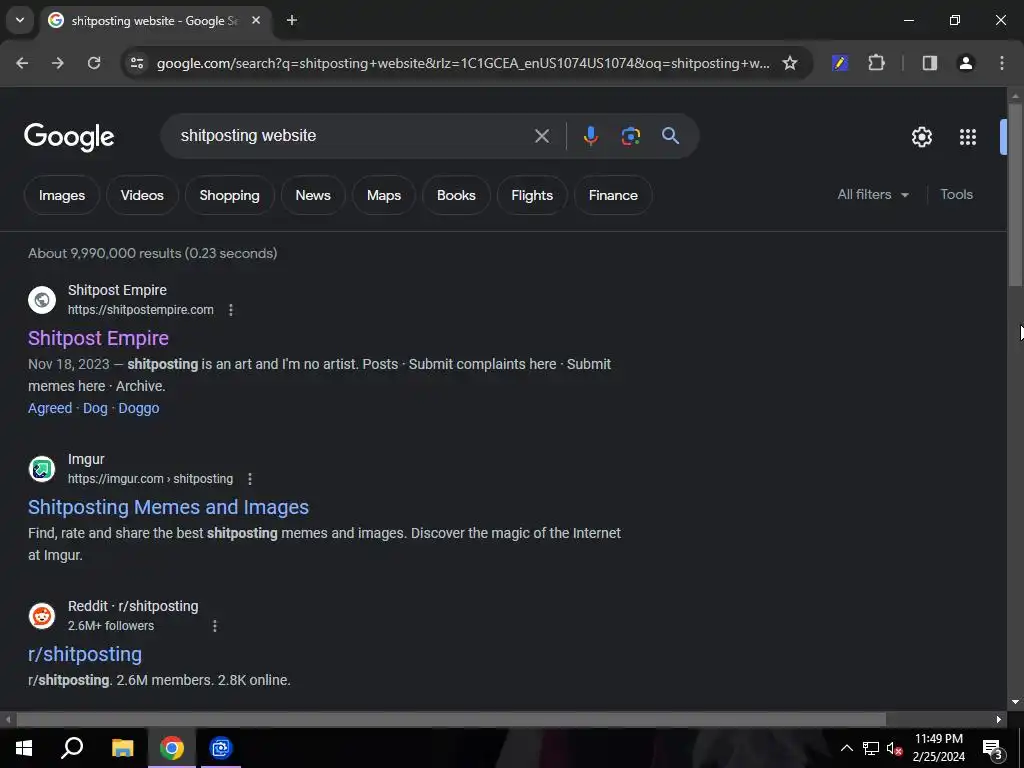Search by image with Google Lens

[630, 136]
